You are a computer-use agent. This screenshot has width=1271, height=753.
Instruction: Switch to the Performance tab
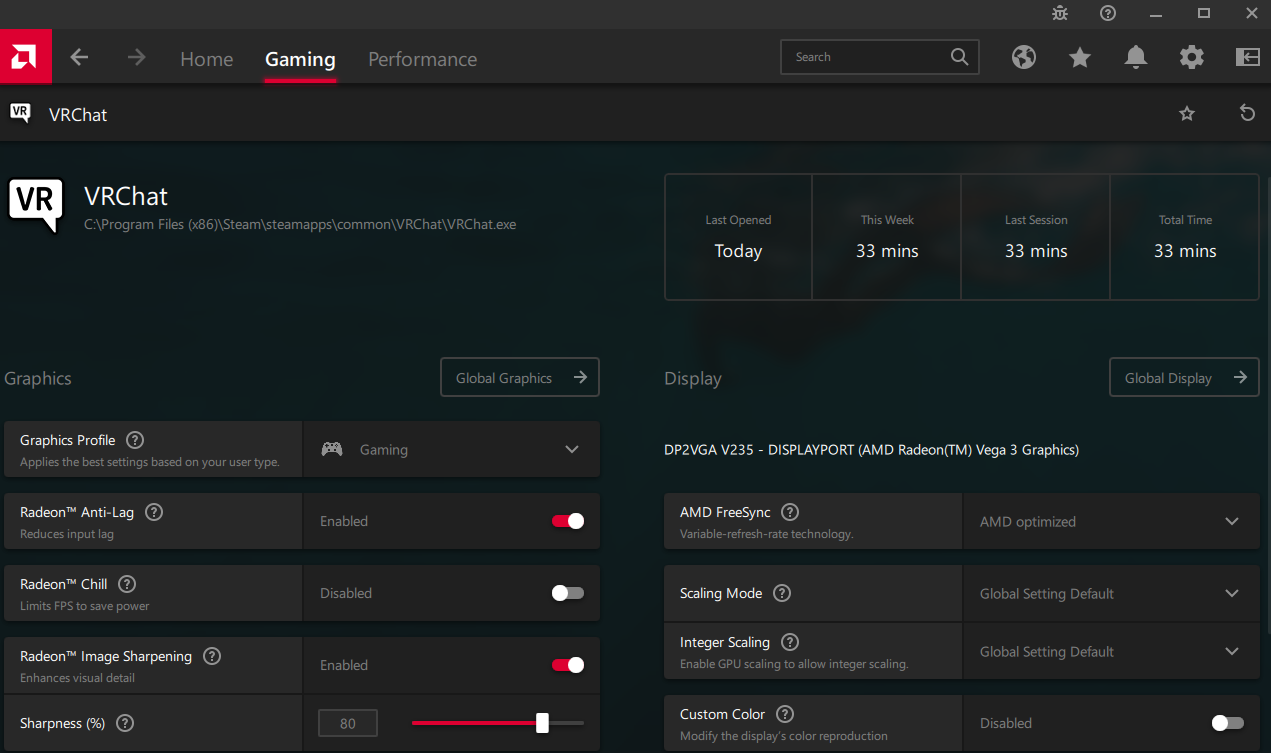click(x=422, y=59)
